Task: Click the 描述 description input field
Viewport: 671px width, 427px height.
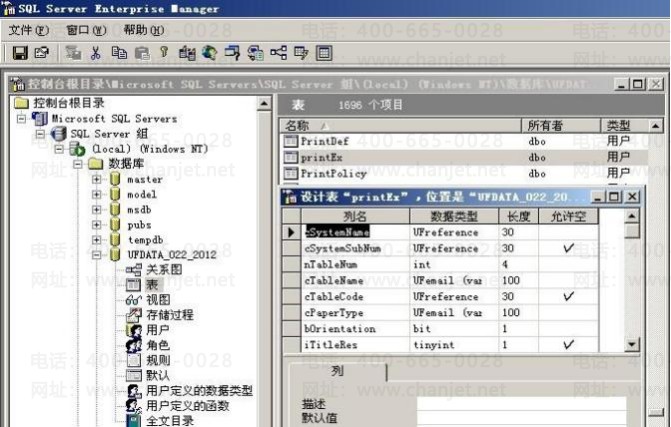Action: pos(521,404)
